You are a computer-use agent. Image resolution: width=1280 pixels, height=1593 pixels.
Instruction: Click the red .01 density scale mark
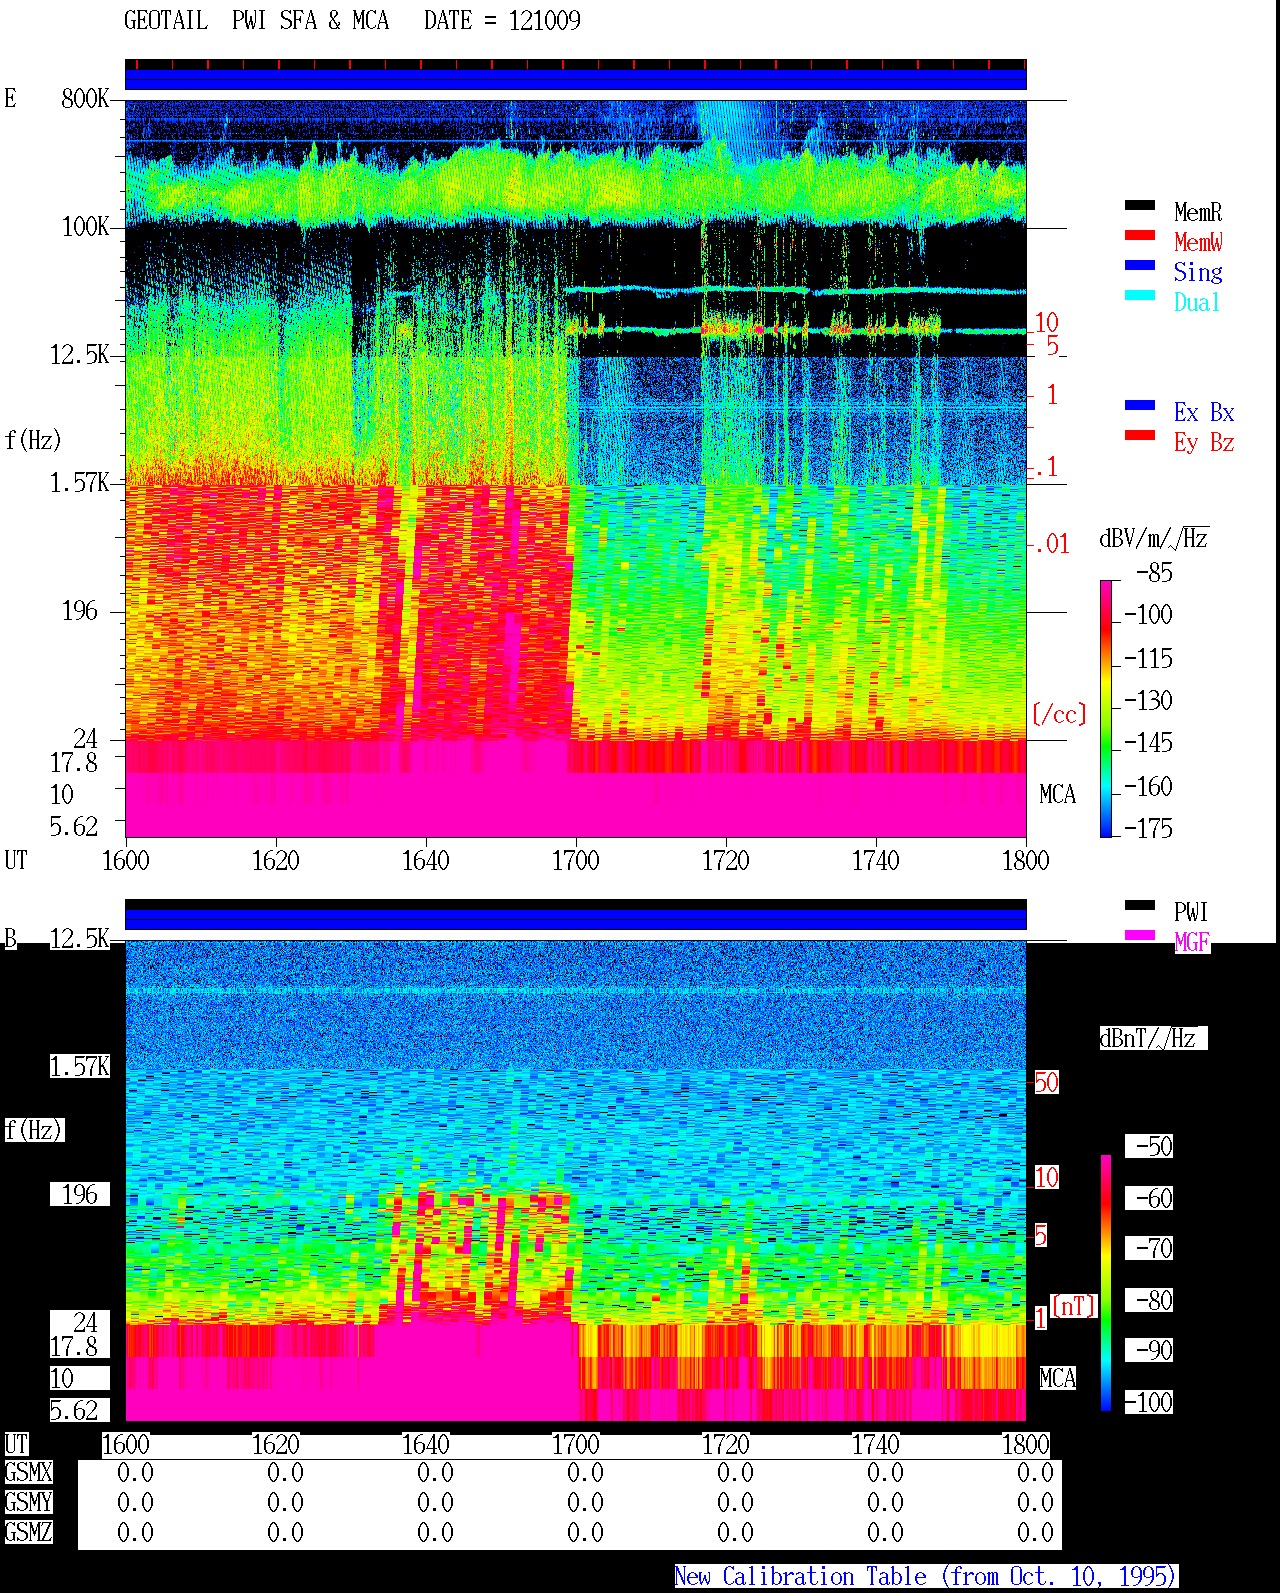pyautogui.click(x=1051, y=545)
